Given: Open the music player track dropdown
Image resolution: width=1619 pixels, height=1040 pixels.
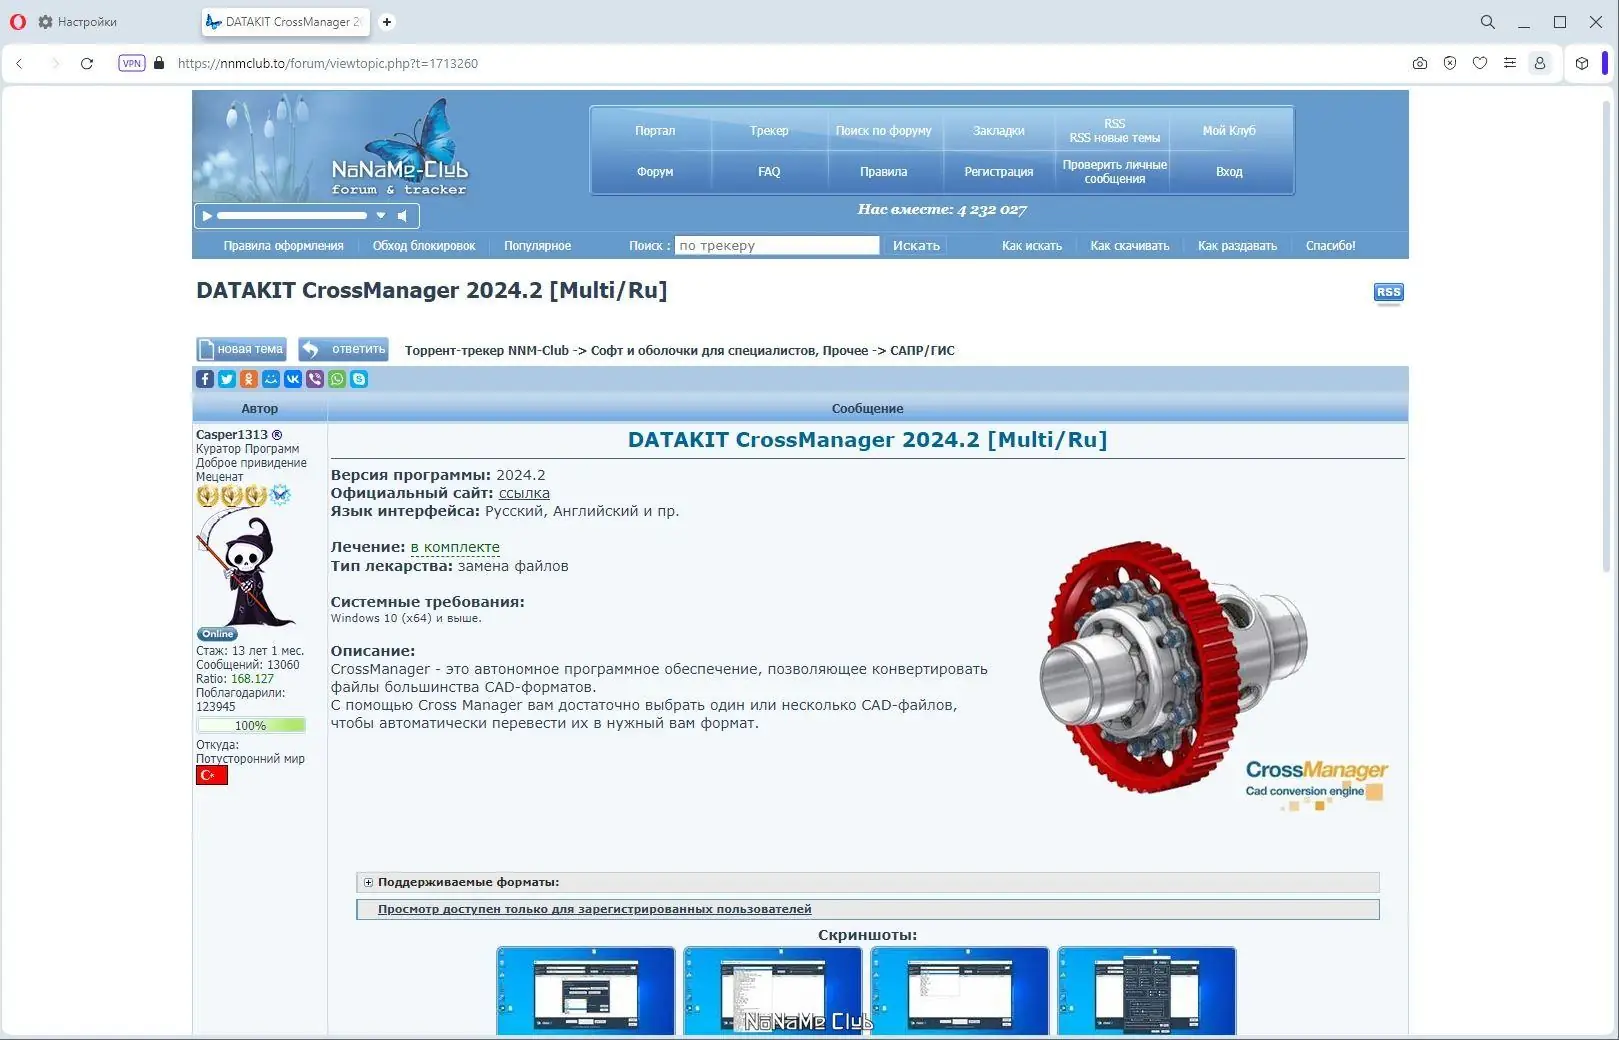Looking at the screenshot, I should click(381, 215).
